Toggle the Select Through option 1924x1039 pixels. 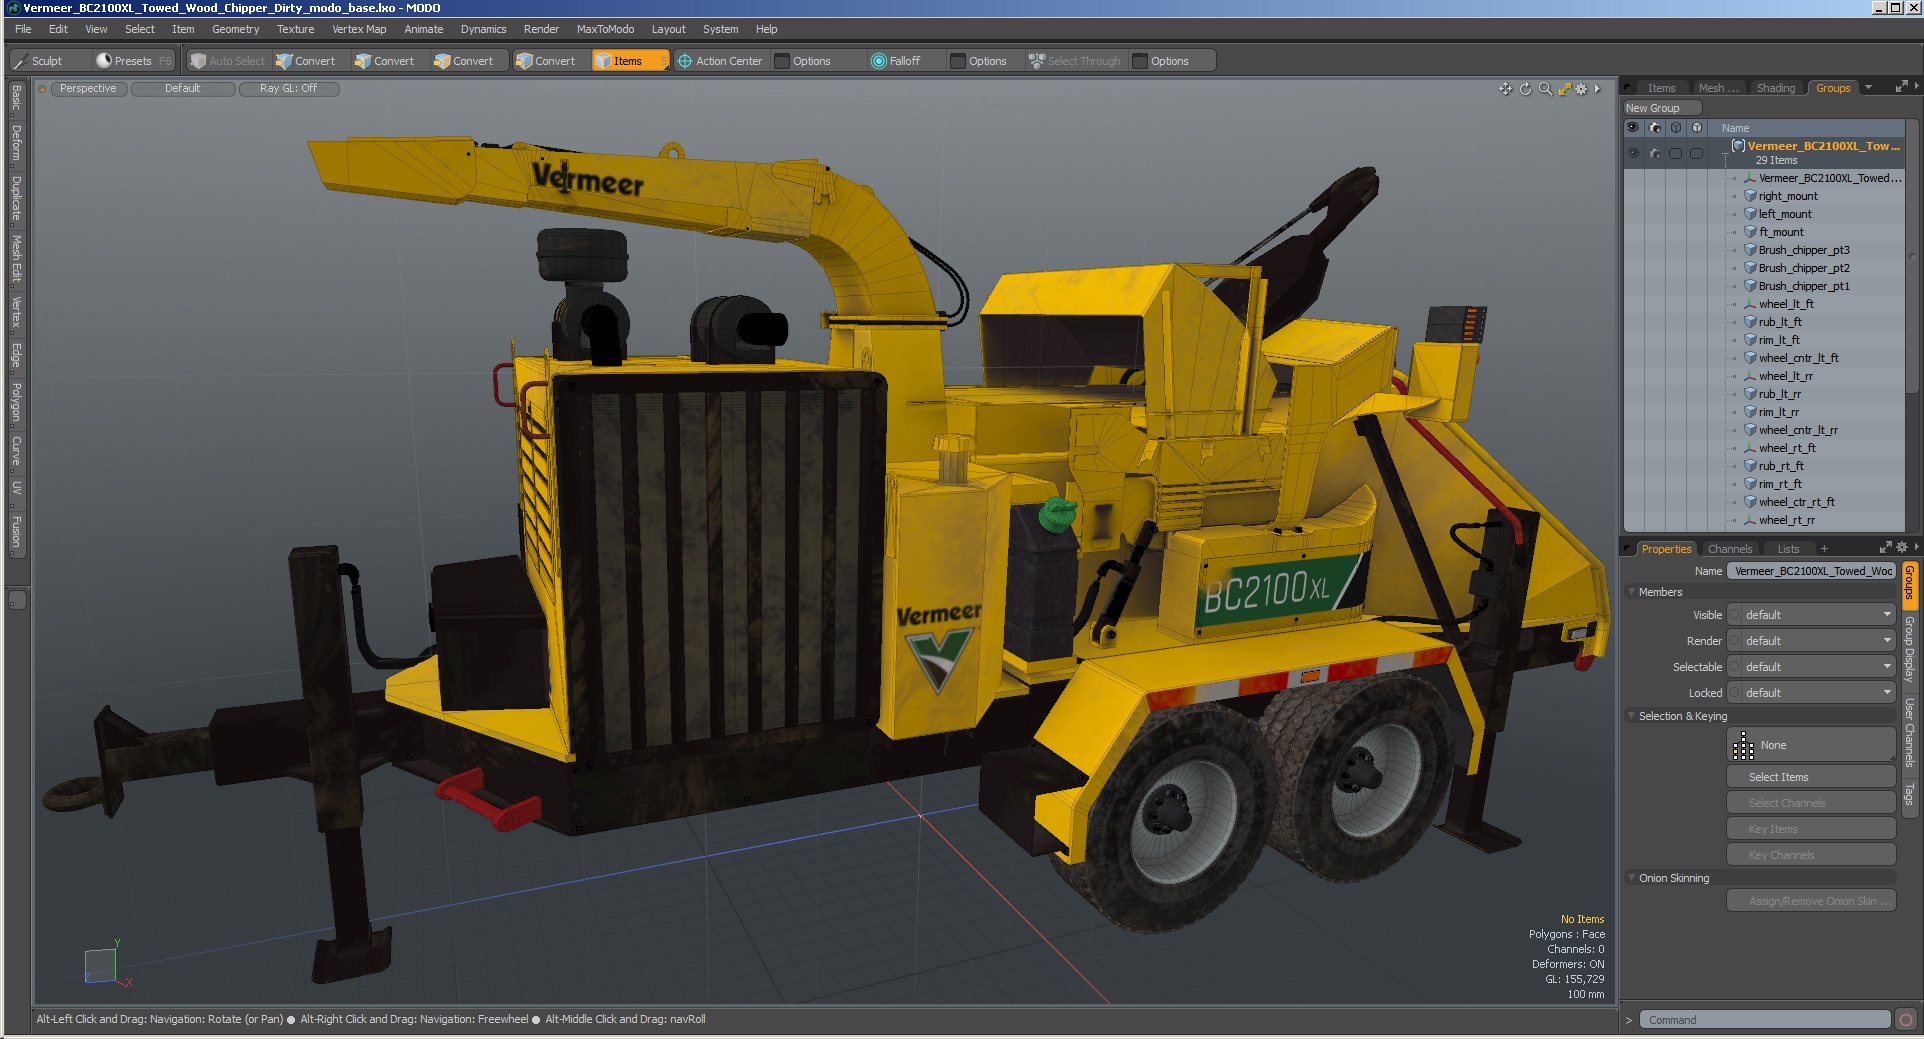[x=1075, y=61]
